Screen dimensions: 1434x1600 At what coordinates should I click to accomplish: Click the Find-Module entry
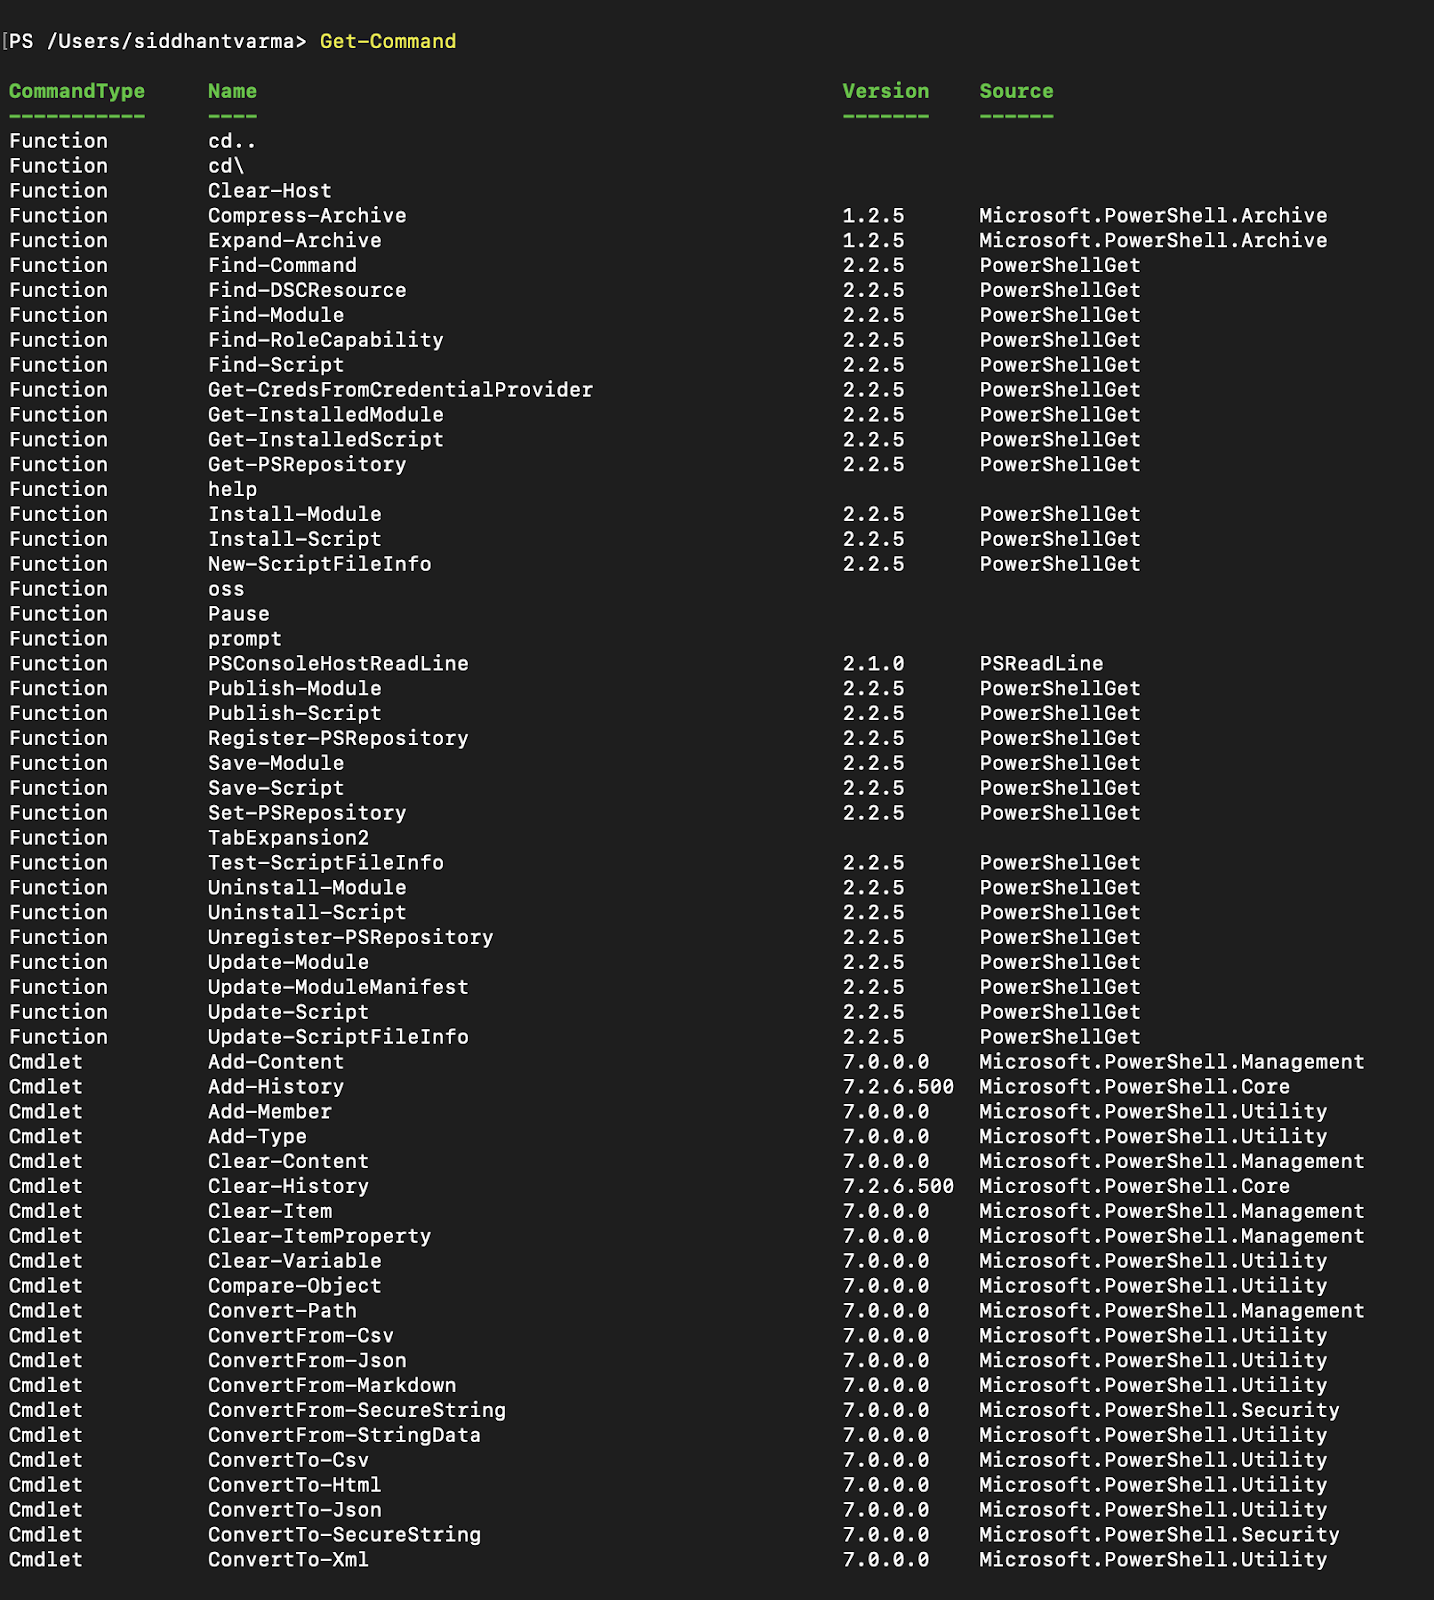276,315
